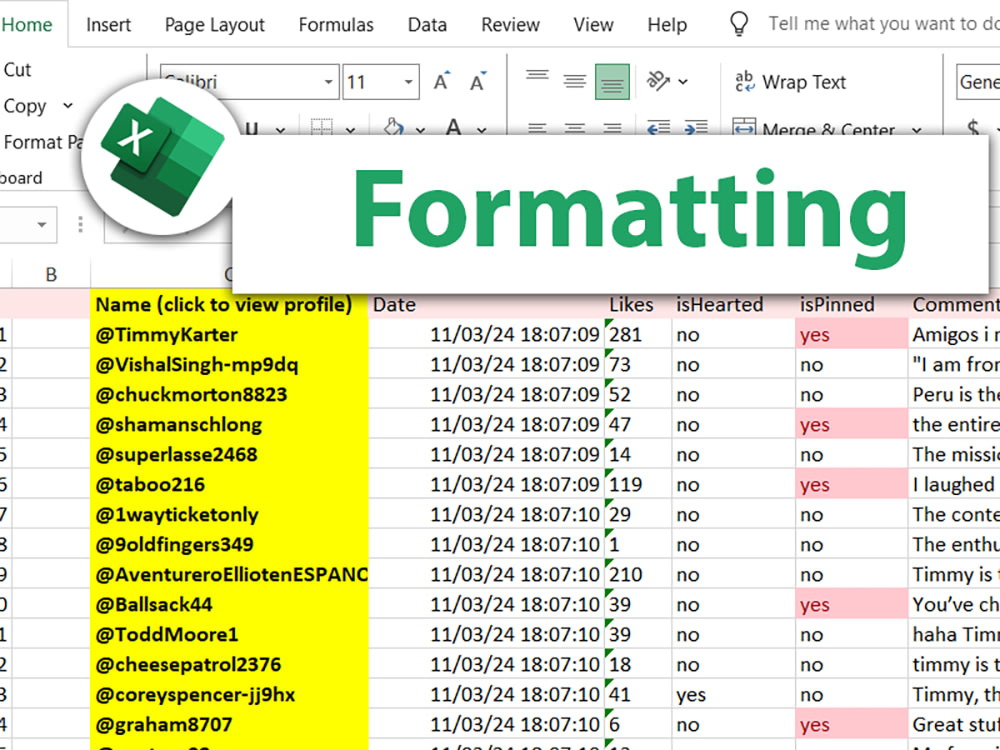Open the Number Format box showing General
The height and width of the screenshot is (750, 1000).
point(978,82)
